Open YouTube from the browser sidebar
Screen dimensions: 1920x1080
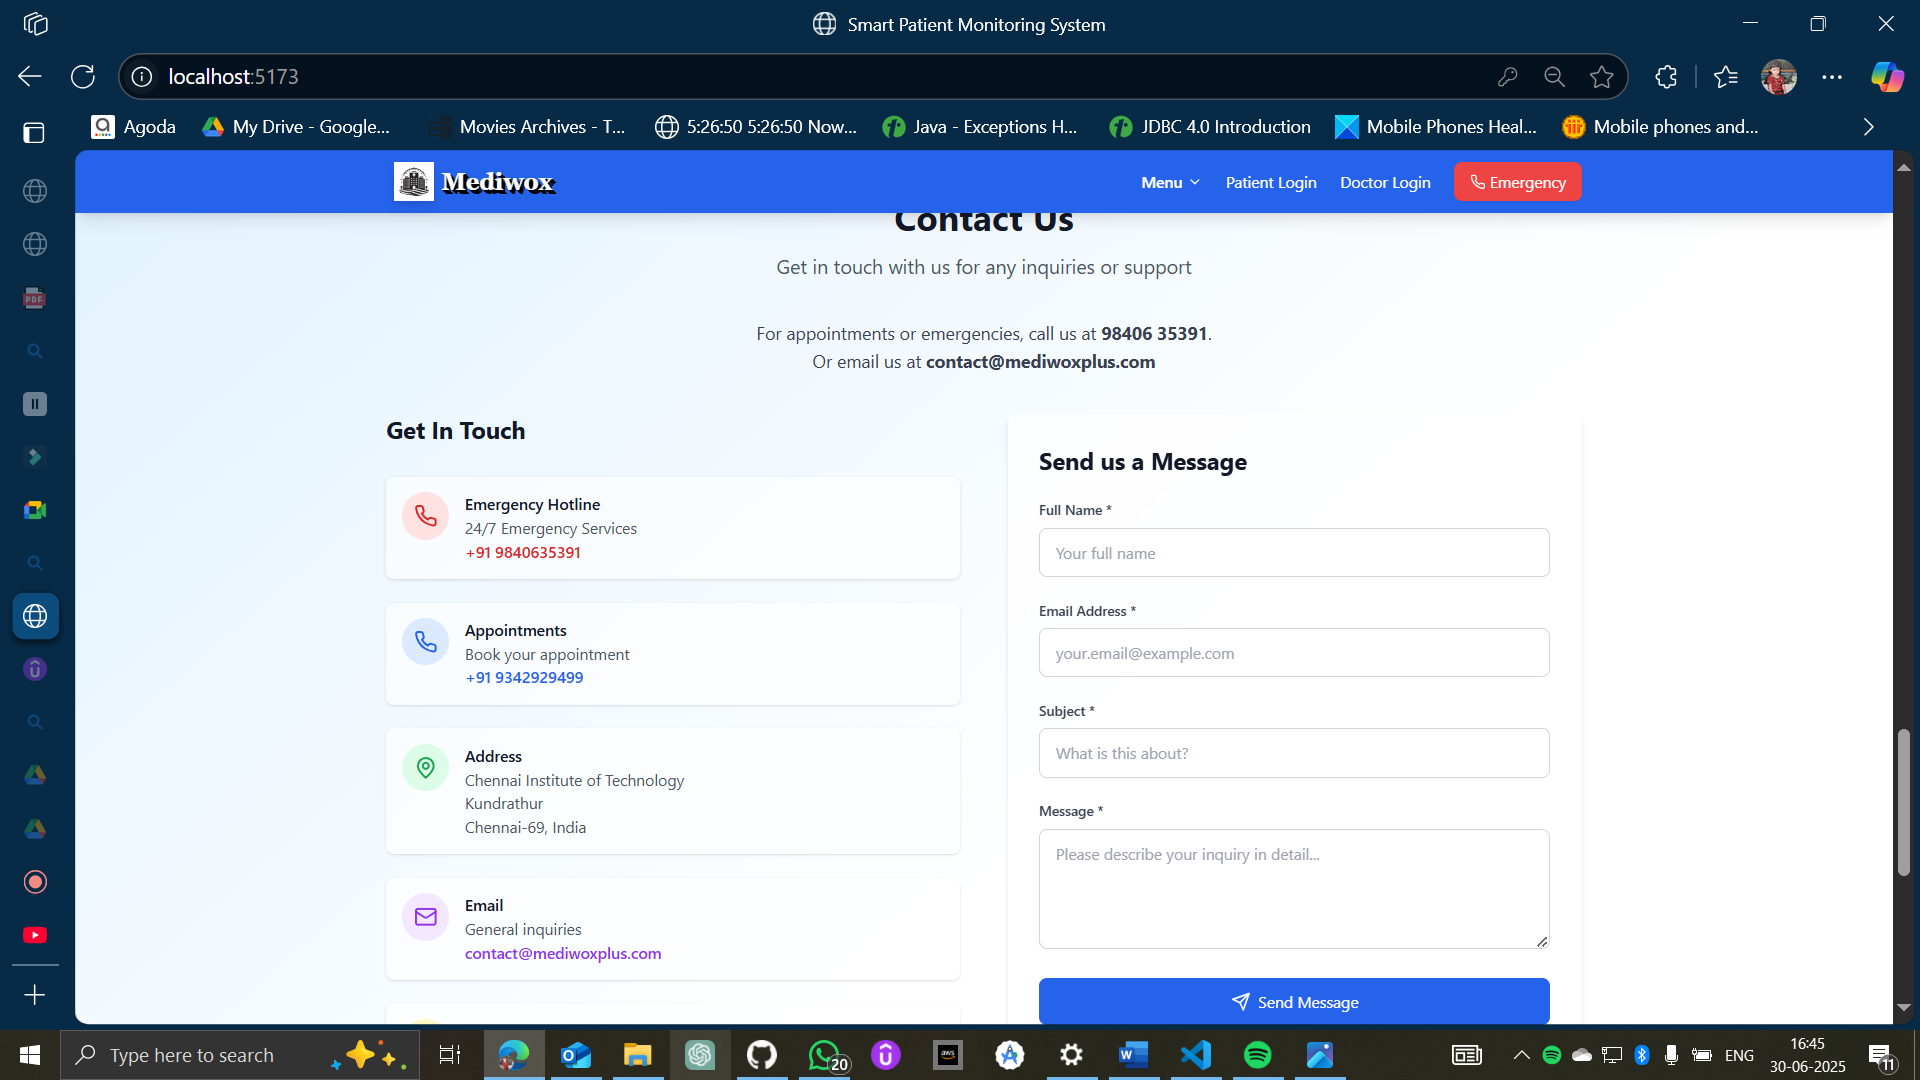[x=35, y=935]
